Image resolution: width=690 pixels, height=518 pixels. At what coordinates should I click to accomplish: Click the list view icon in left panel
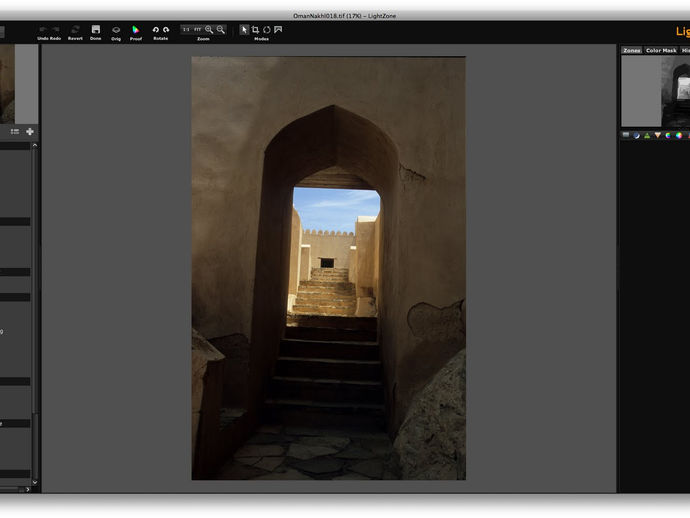point(15,132)
